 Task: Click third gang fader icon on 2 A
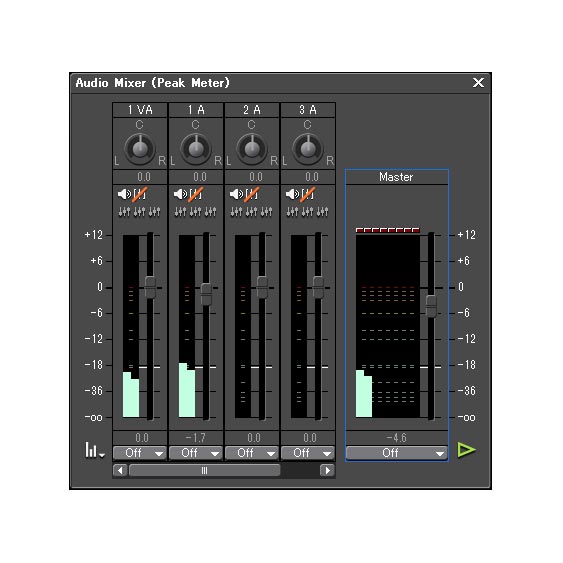[266, 212]
